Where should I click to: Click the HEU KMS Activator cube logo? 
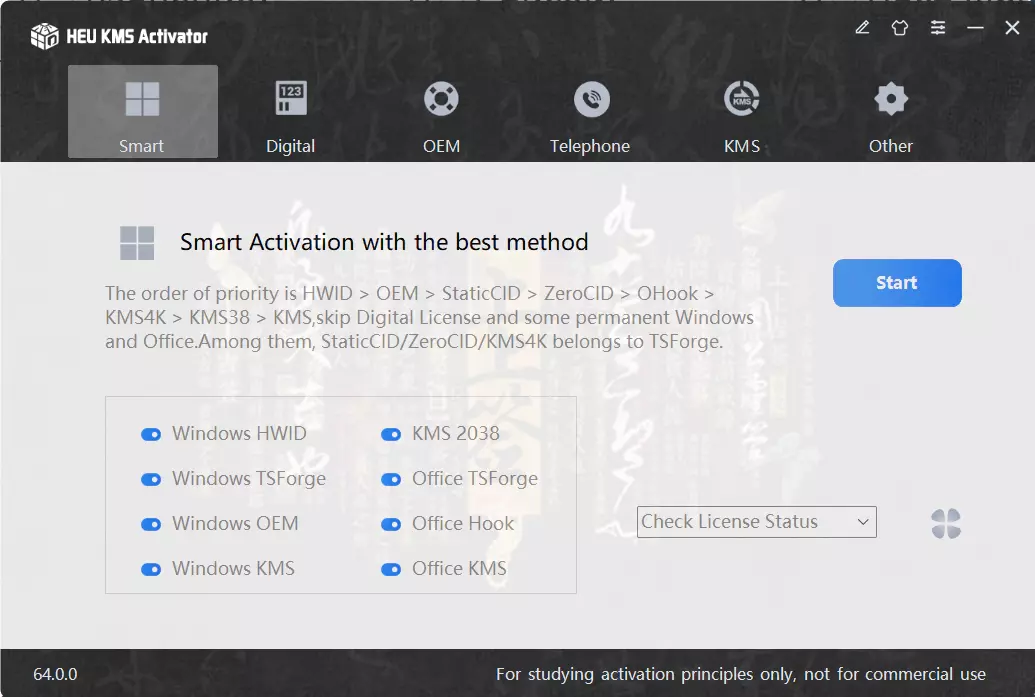coord(44,36)
